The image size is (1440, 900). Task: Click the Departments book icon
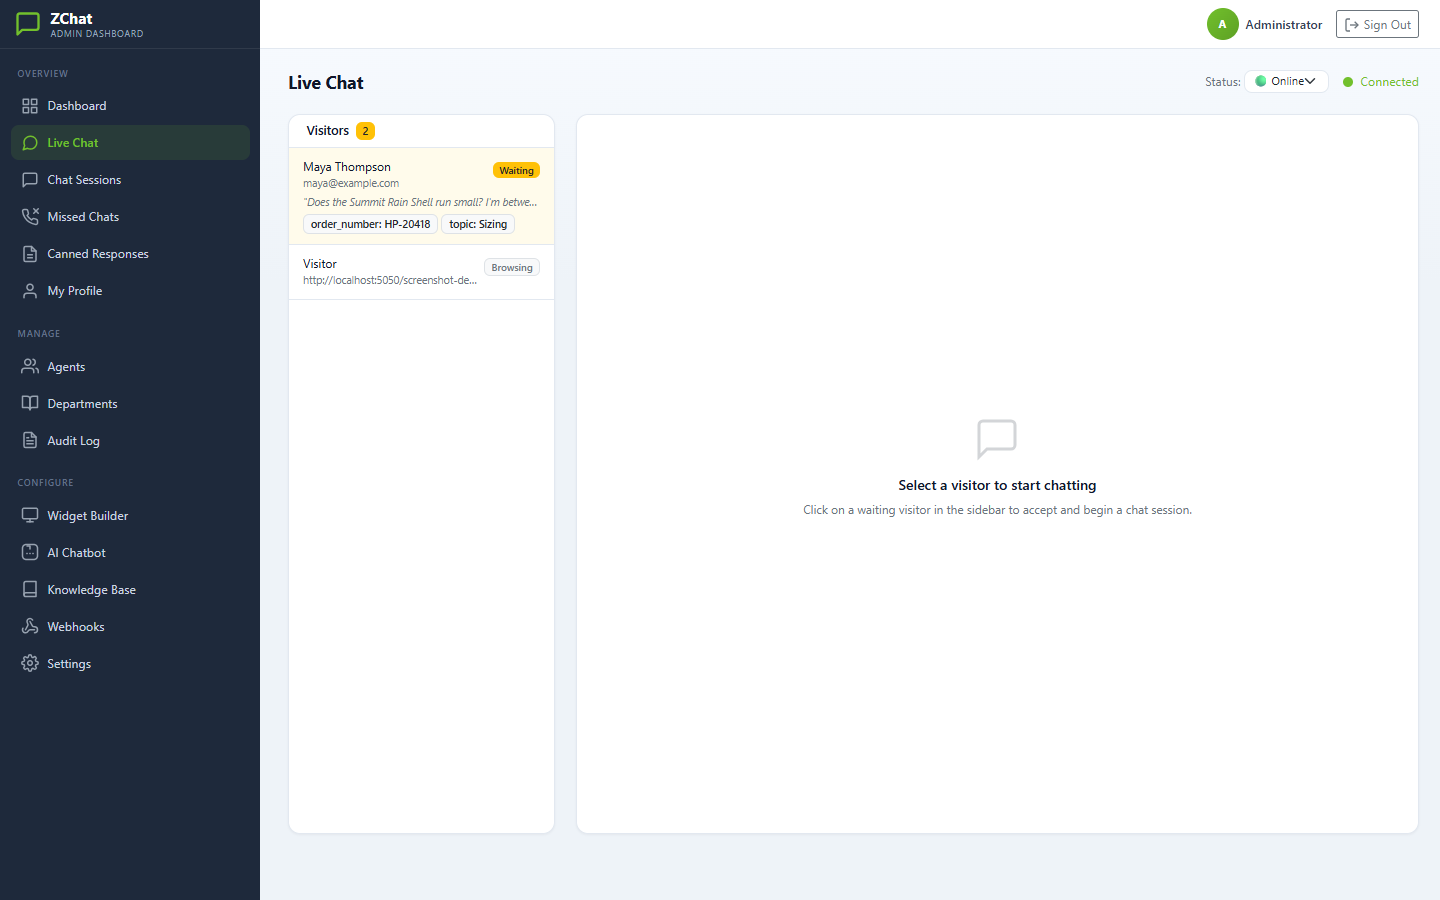30,404
